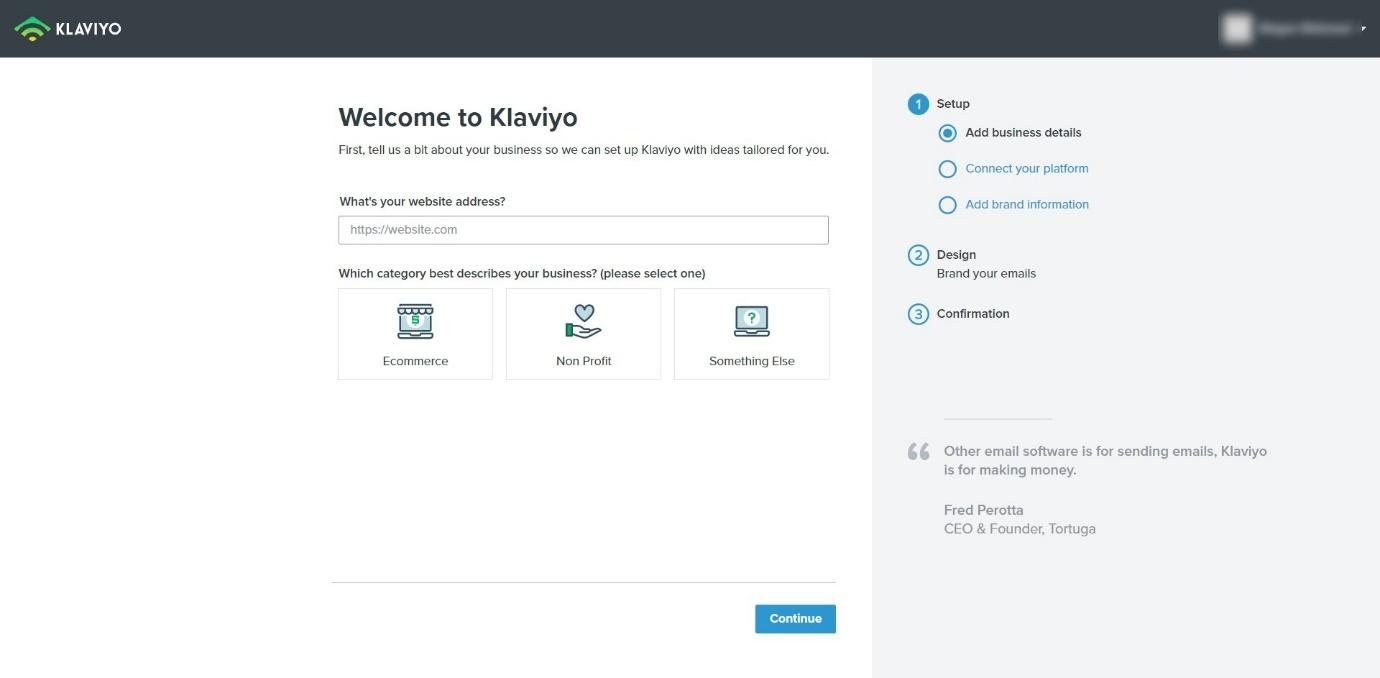Image resolution: width=1380 pixels, height=678 pixels.
Task: Click the step 2 Design number circle
Action: [918, 255]
